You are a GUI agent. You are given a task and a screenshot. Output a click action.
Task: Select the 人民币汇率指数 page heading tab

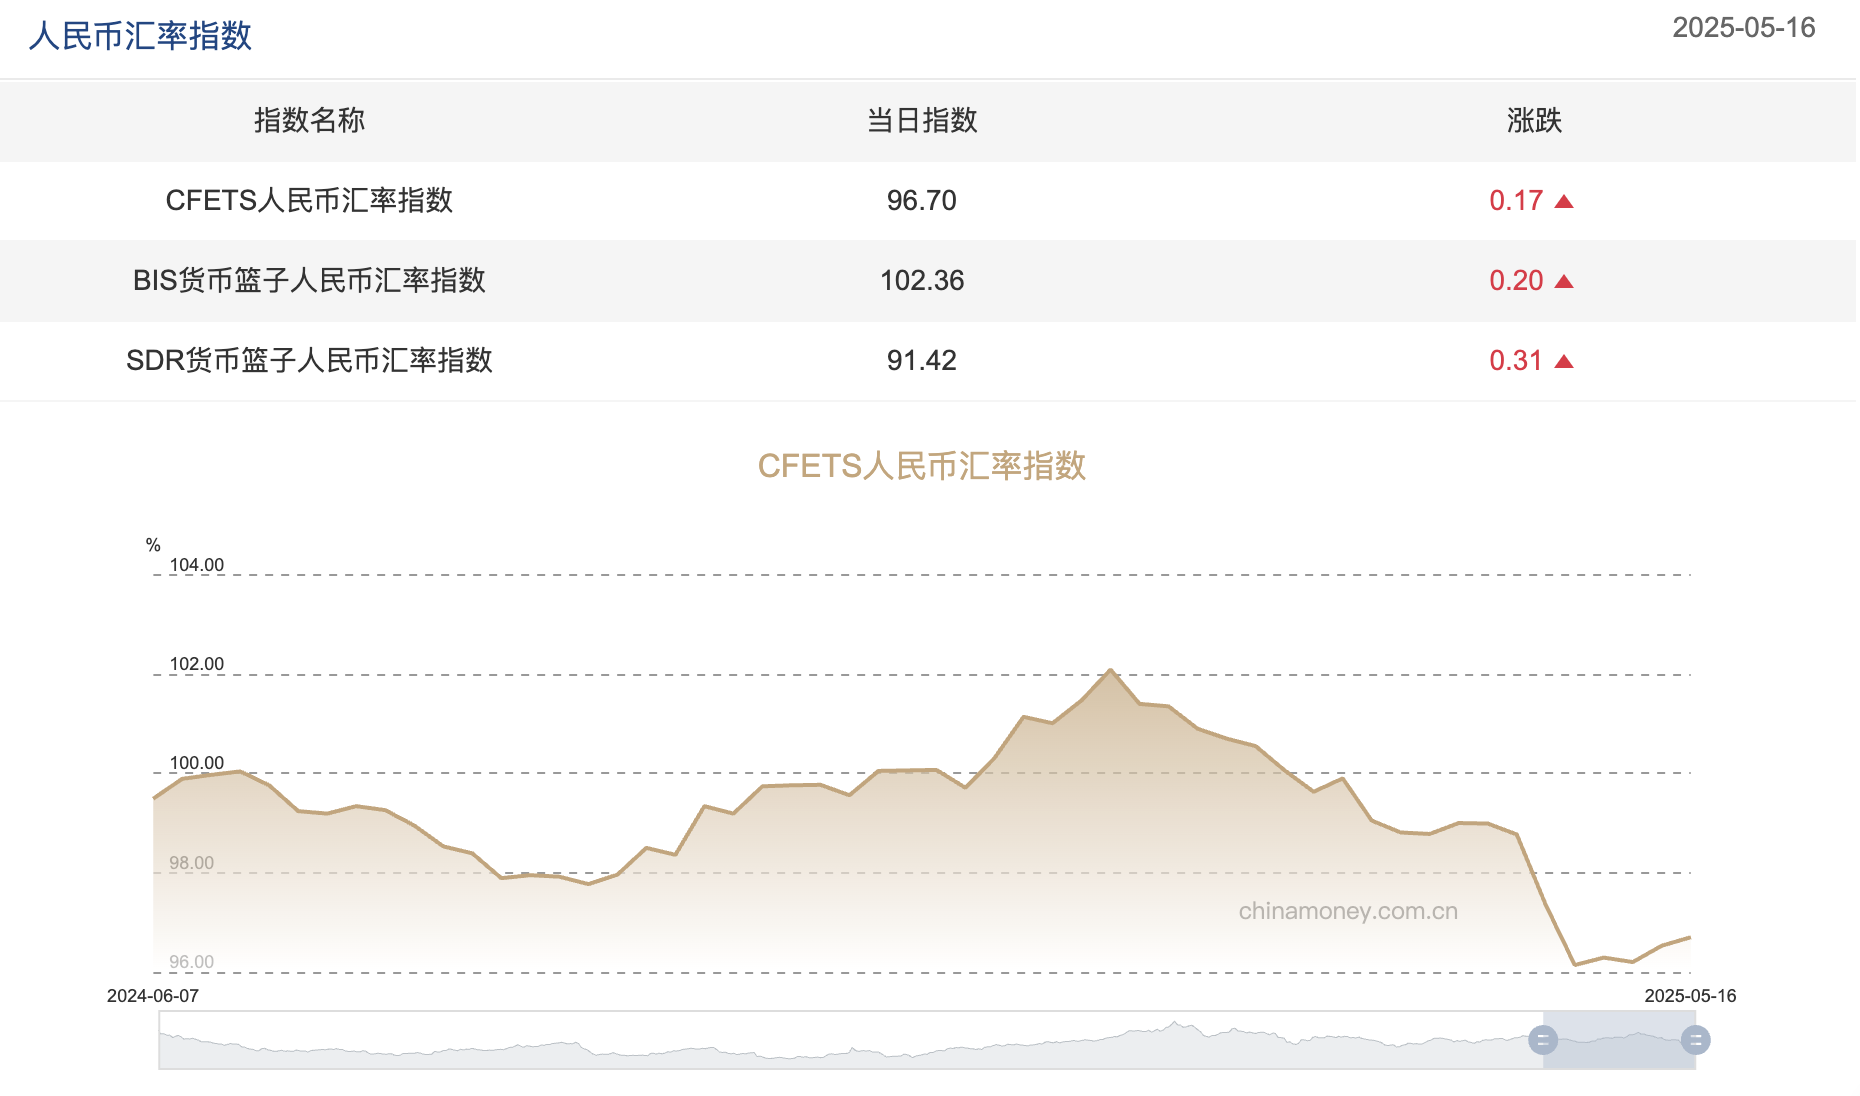[140, 34]
